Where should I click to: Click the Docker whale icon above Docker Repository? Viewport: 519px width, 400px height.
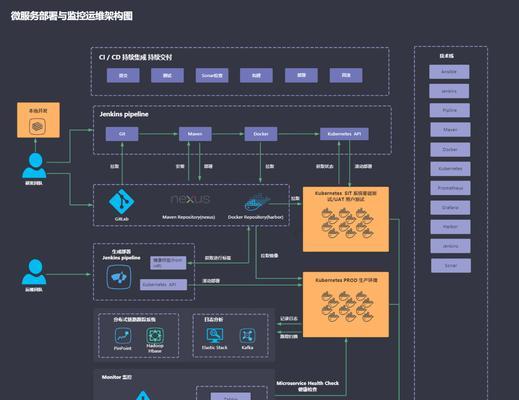click(x=257, y=202)
